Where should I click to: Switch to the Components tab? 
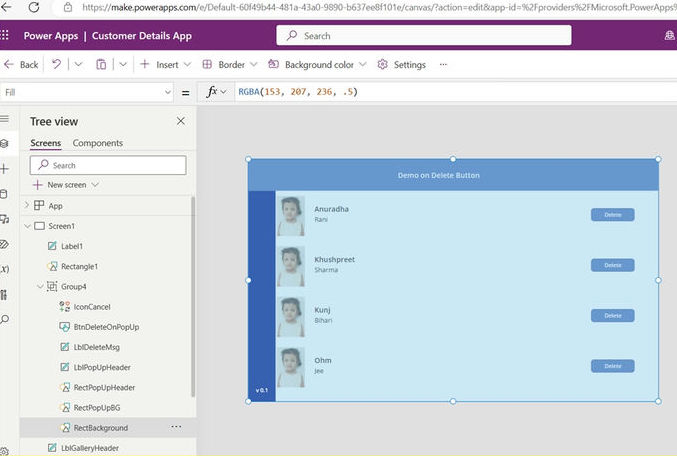pyautogui.click(x=98, y=143)
